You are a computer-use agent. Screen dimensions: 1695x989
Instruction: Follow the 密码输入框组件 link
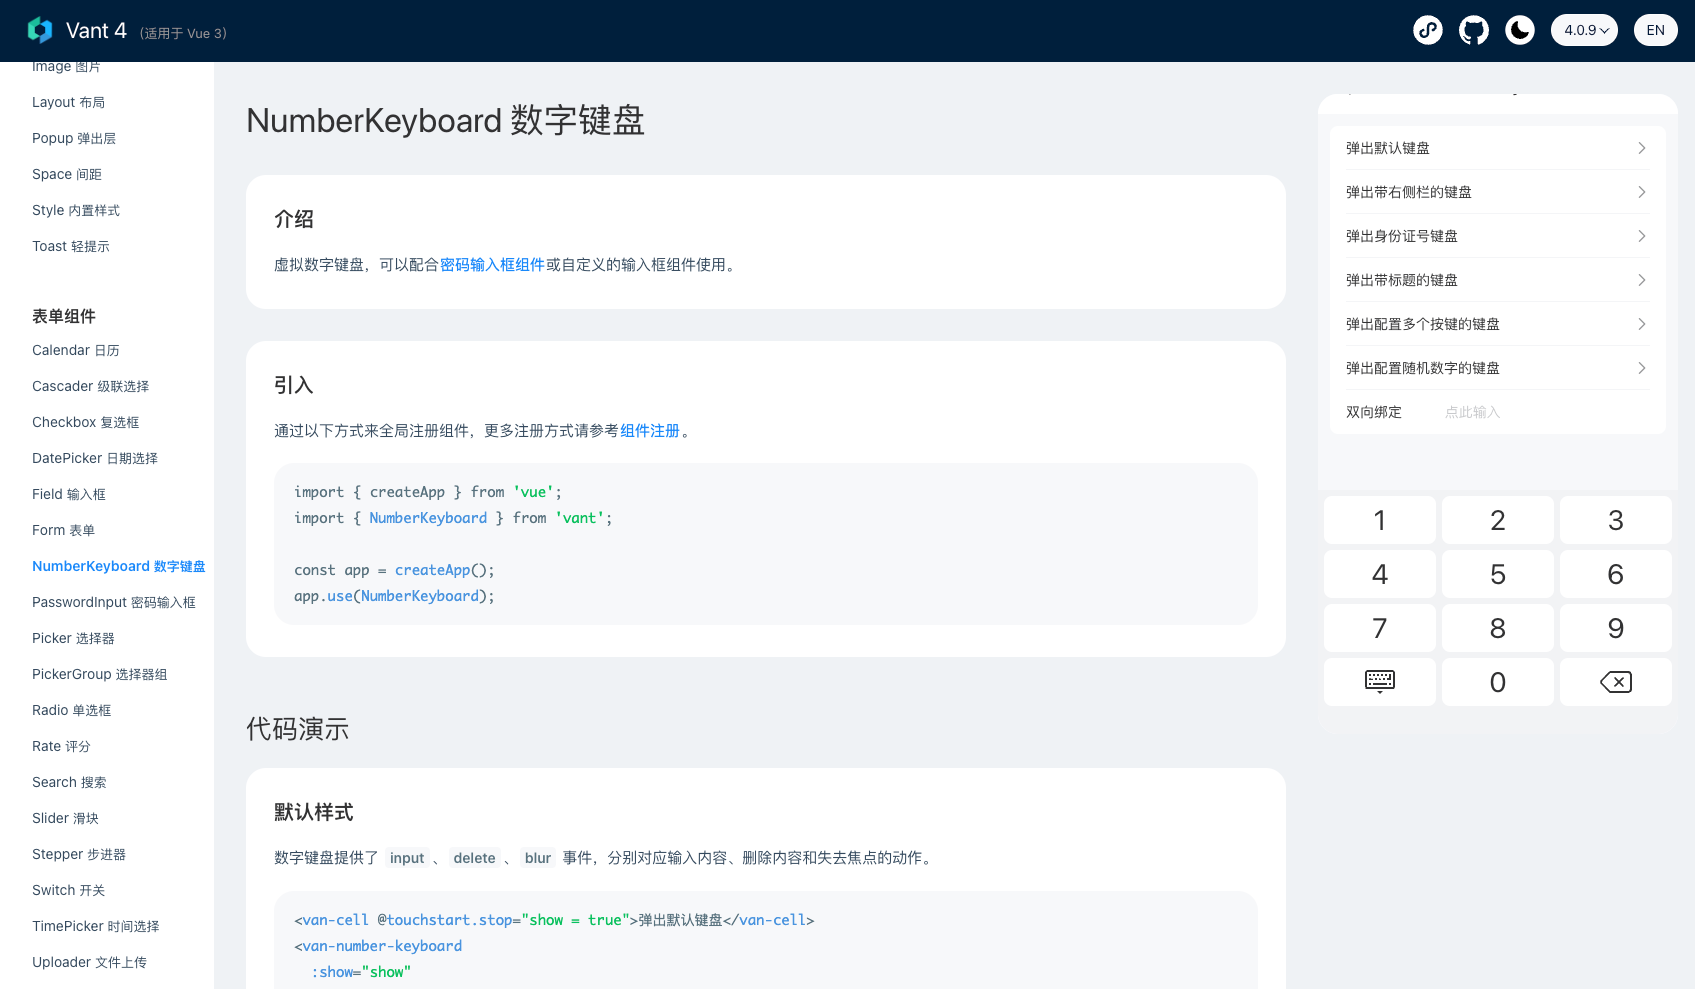pyautogui.click(x=492, y=265)
